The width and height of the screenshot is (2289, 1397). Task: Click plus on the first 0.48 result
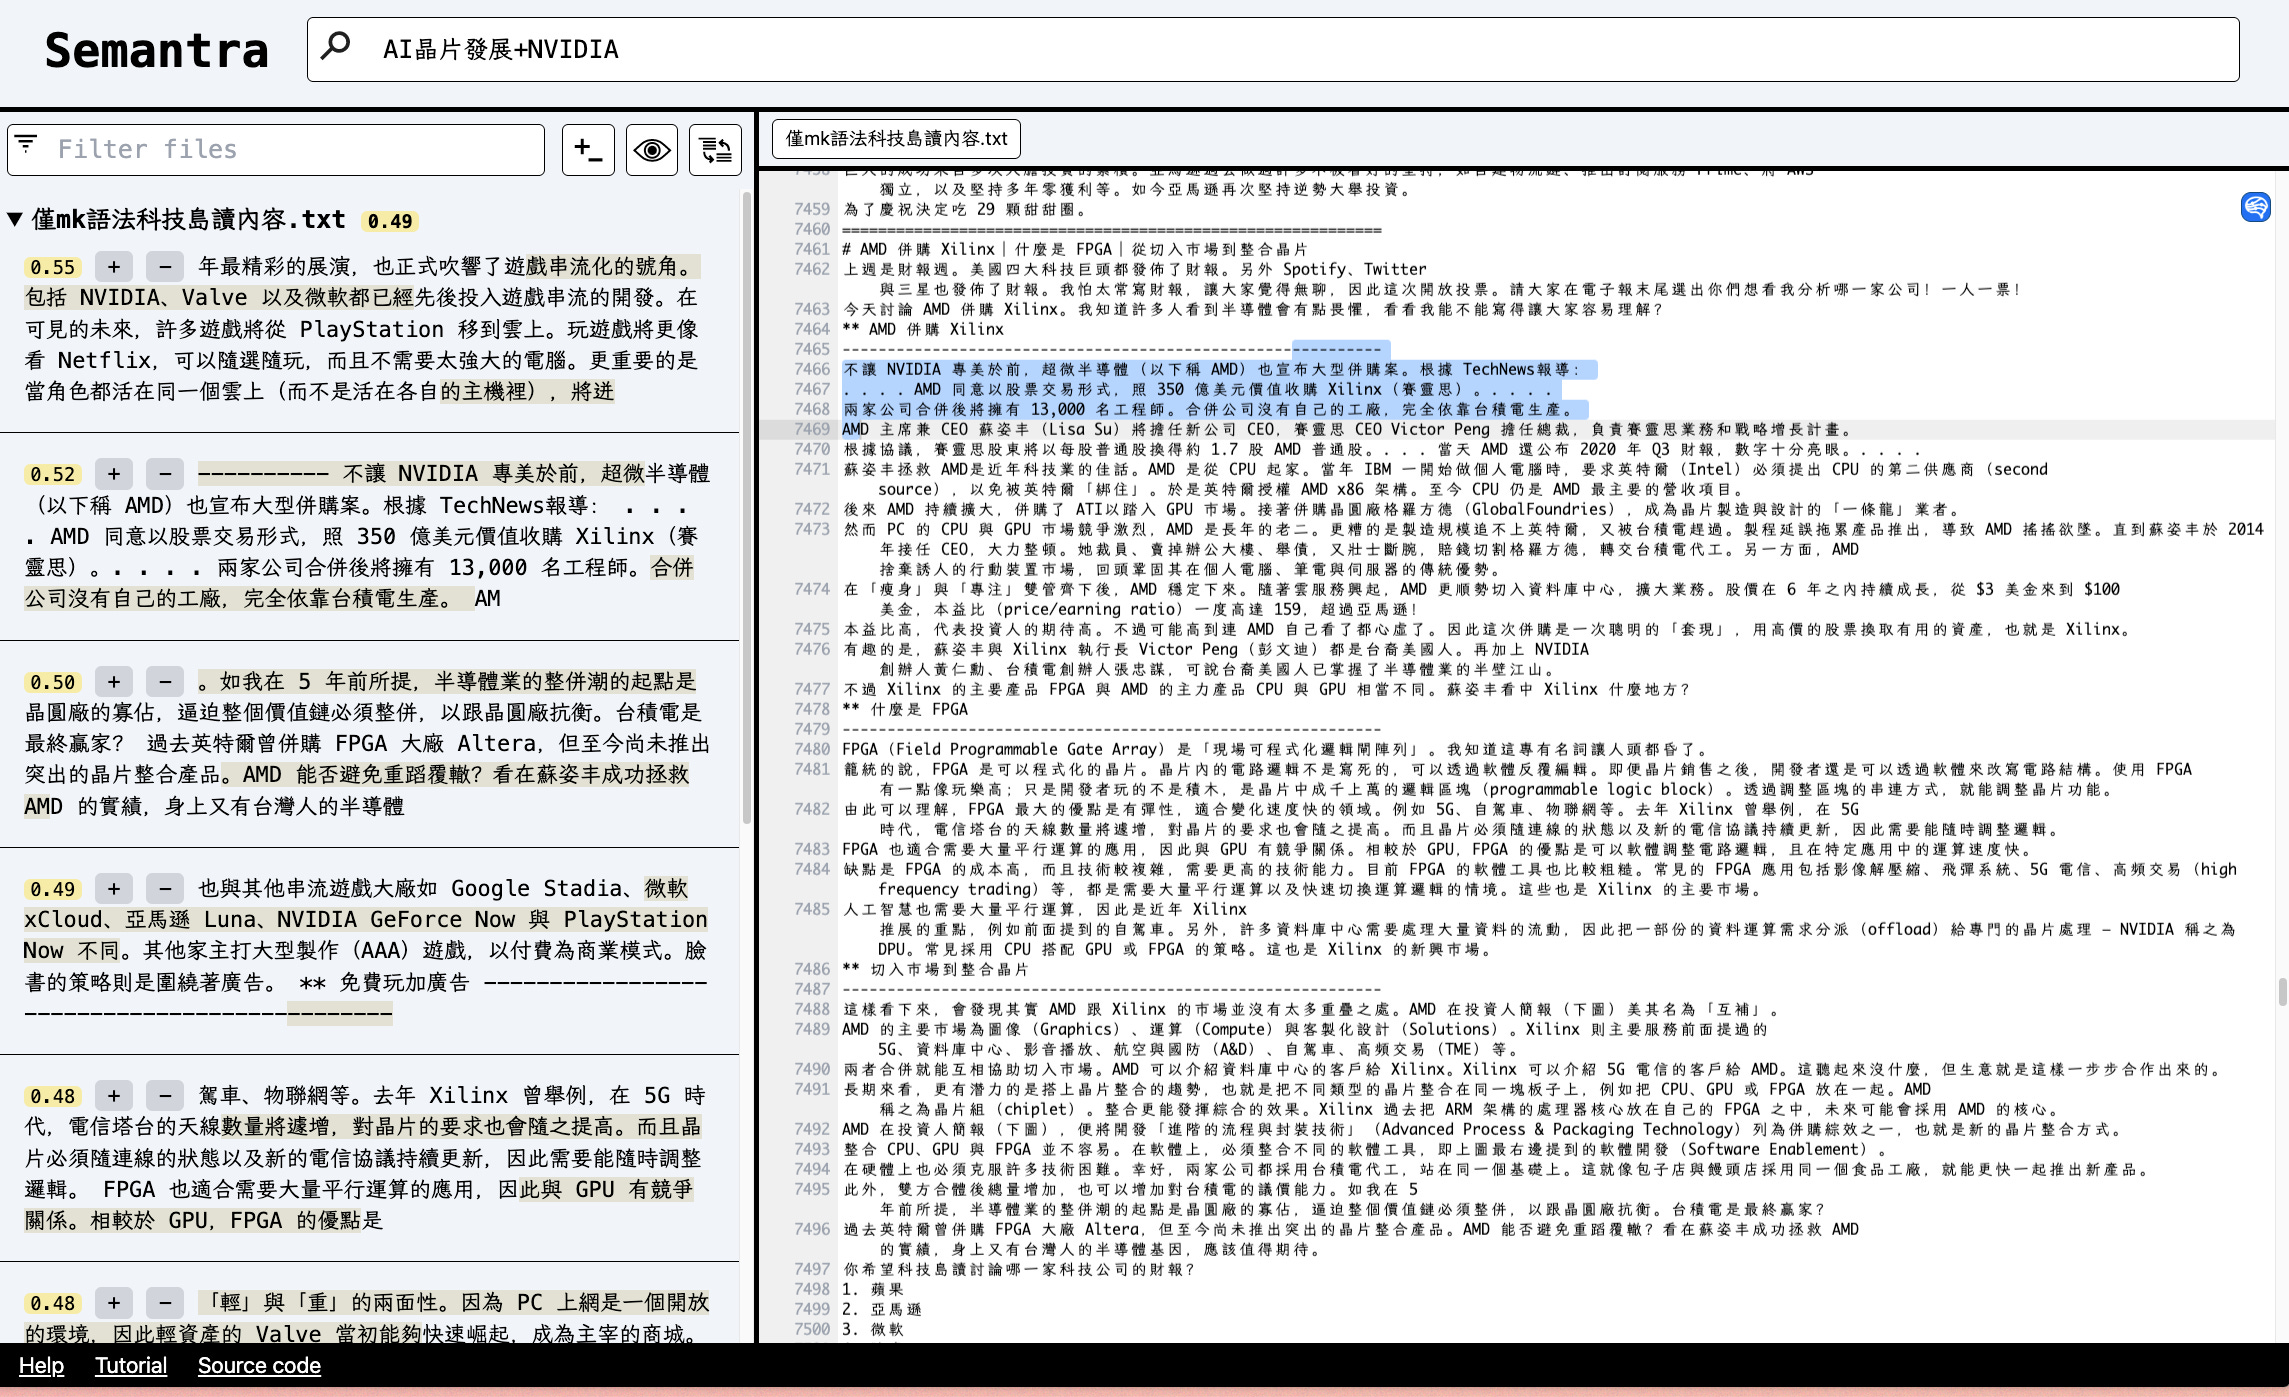114,1096
